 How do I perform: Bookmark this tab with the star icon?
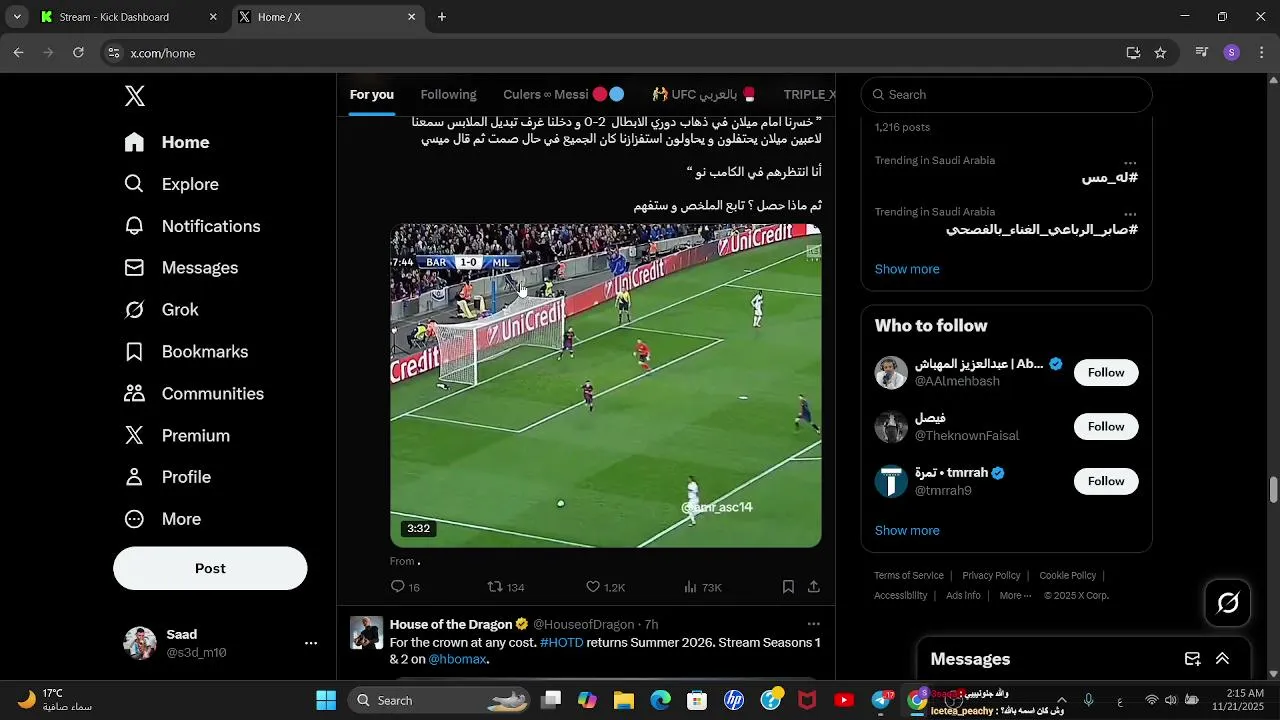point(1160,53)
